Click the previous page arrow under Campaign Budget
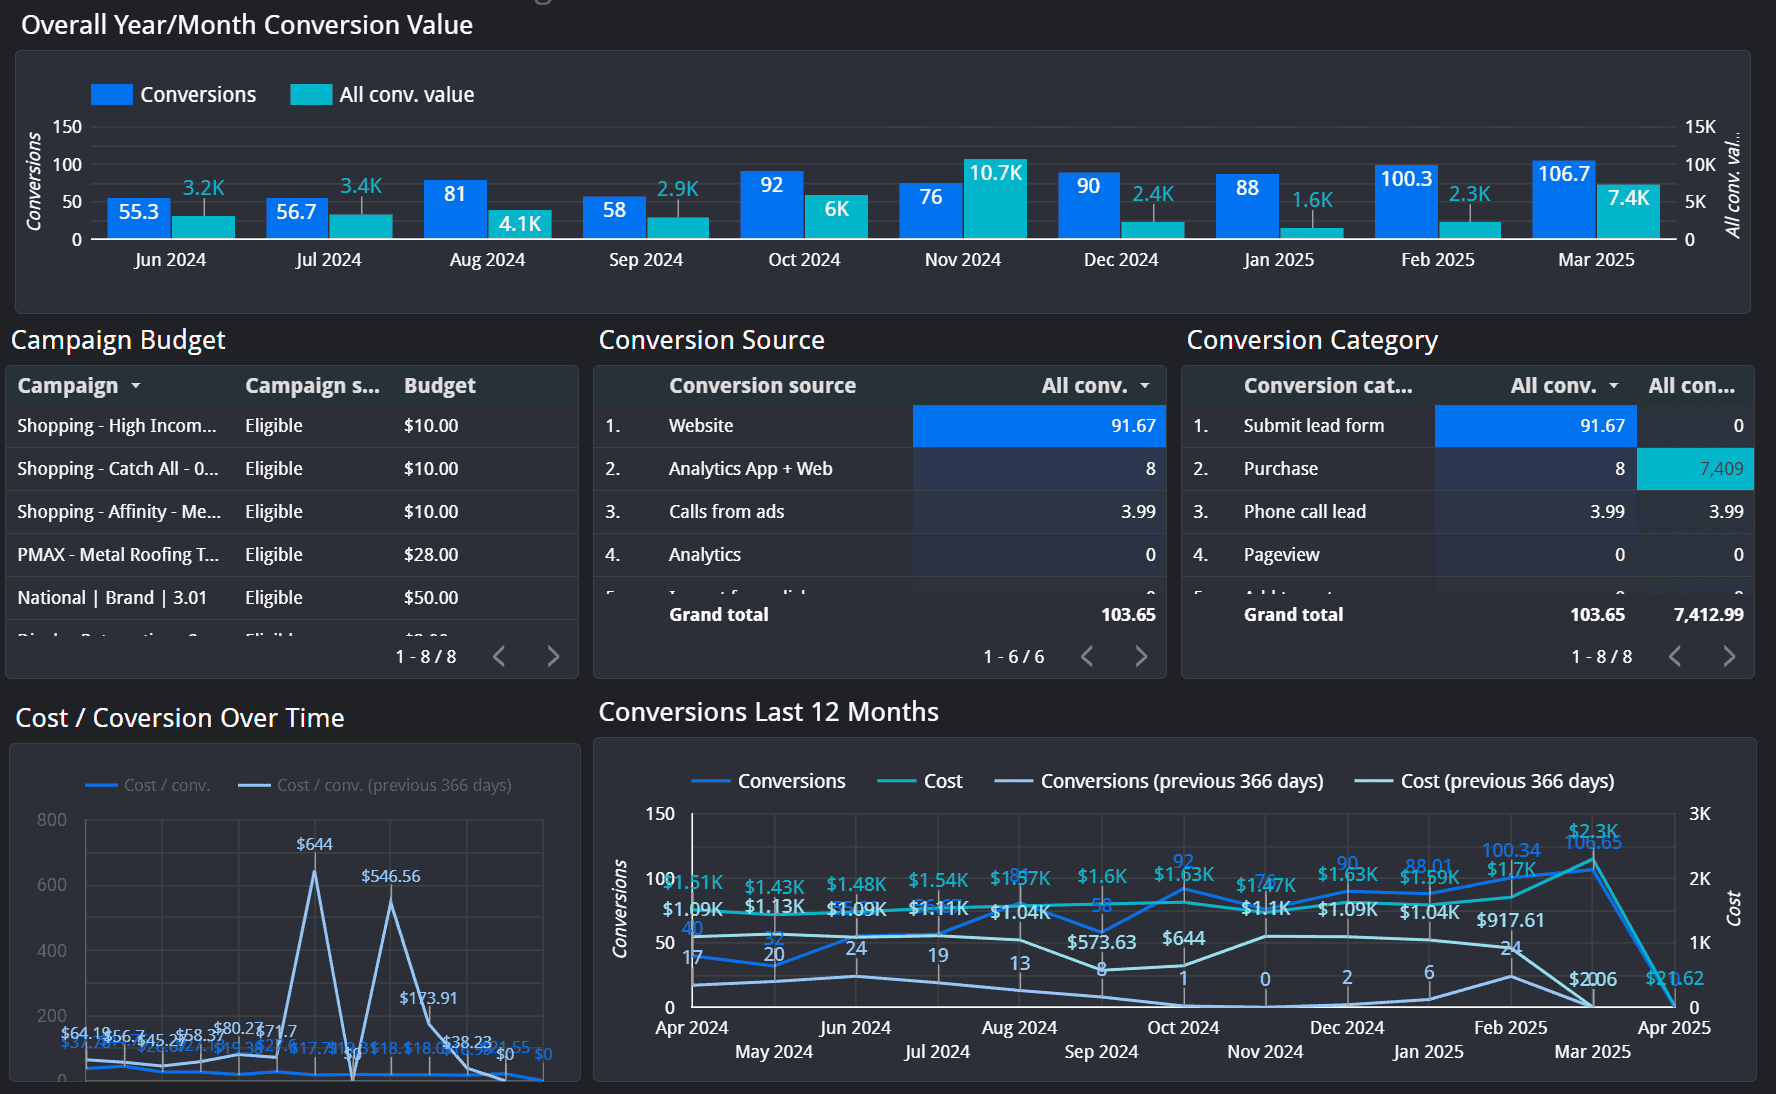This screenshot has width=1776, height=1094. (499, 656)
